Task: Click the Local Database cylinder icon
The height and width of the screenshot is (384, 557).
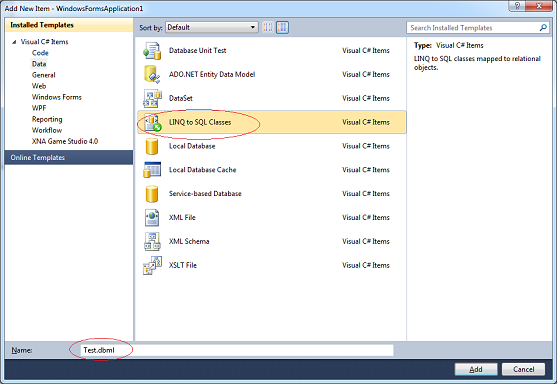Action: tap(152, 146)
